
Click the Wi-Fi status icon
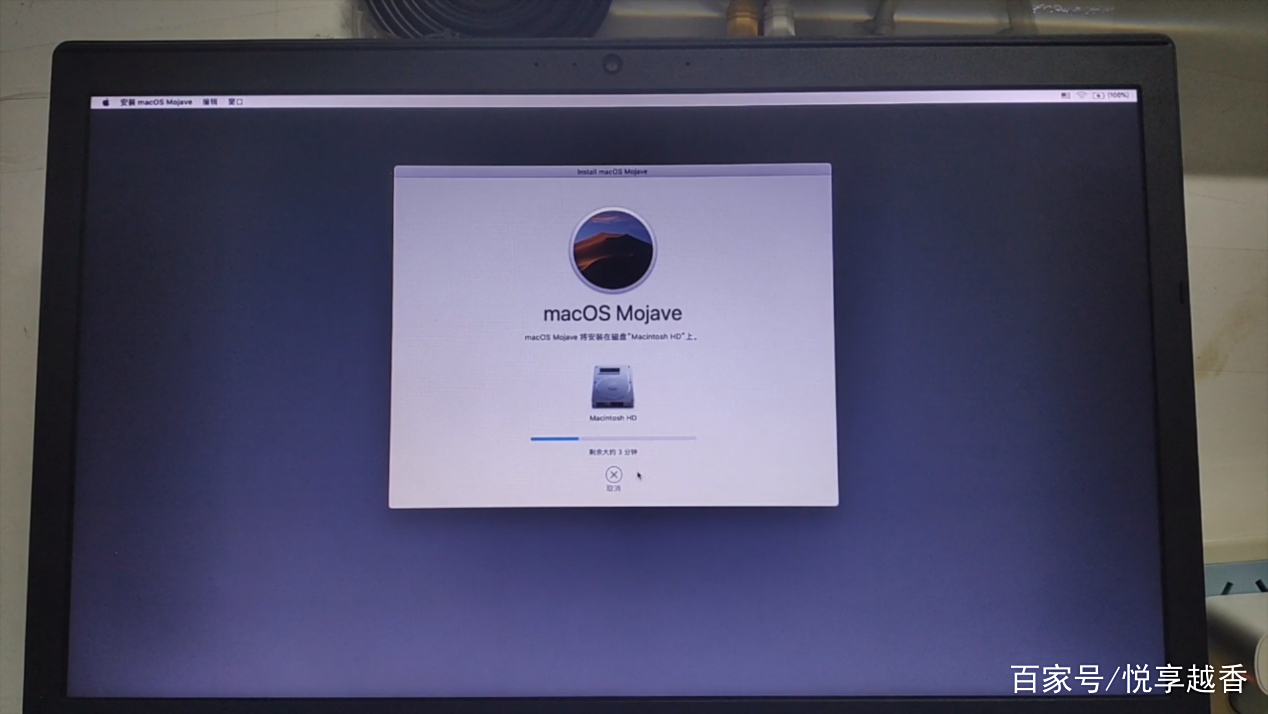pyautogui.click(x=1081, y=95)
